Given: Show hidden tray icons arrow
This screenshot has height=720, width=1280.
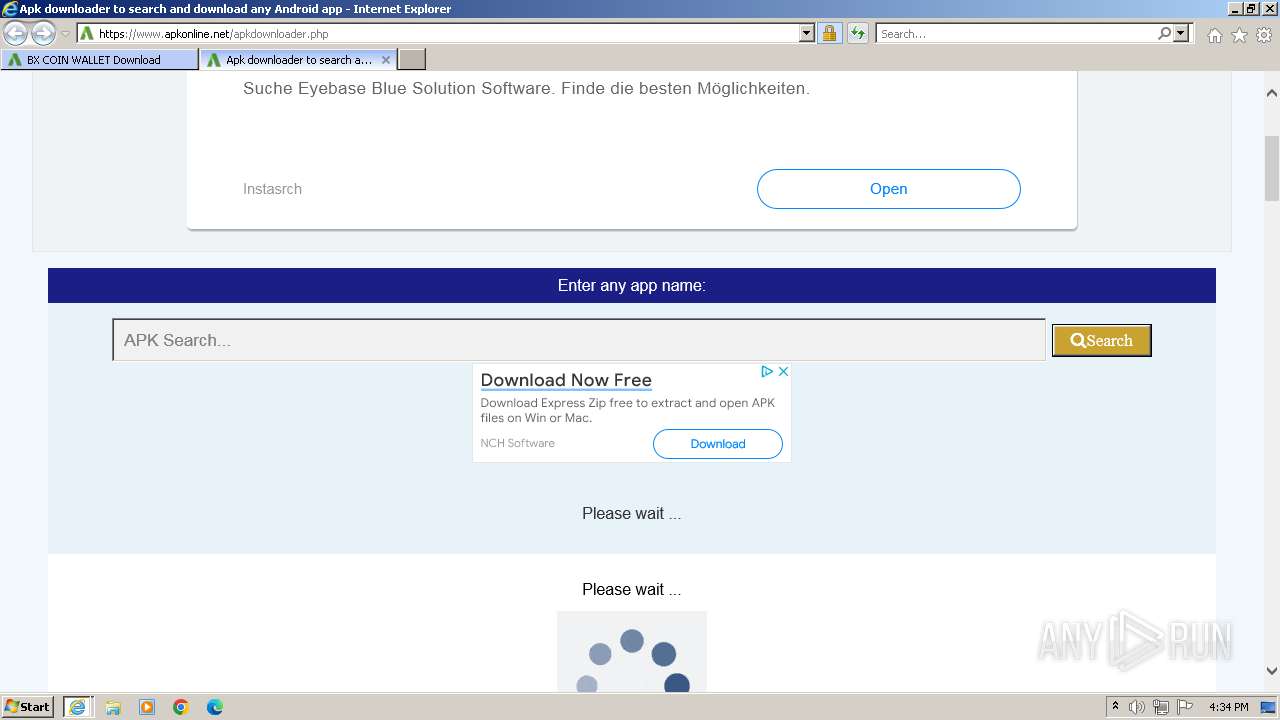Looking at the screenshot, I should pyautogui.click(x=1115, y=707).
